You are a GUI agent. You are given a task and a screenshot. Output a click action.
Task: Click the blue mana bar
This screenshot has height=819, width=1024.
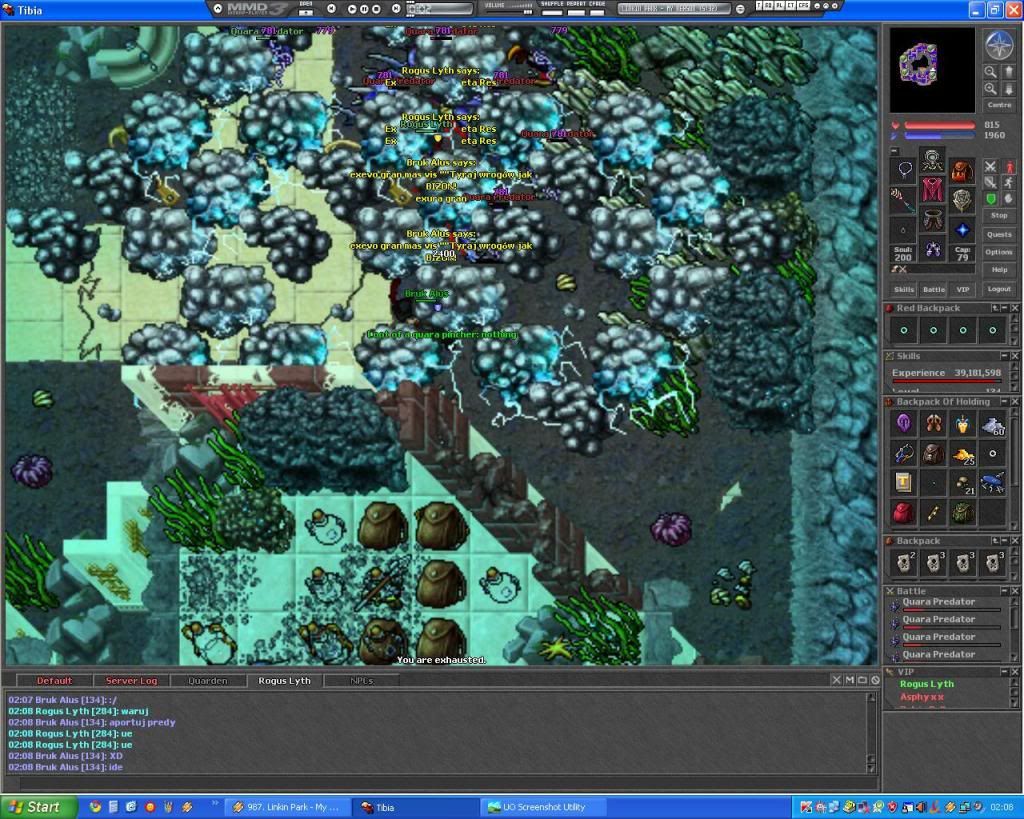pyautogui.click(x=939, y=135)
